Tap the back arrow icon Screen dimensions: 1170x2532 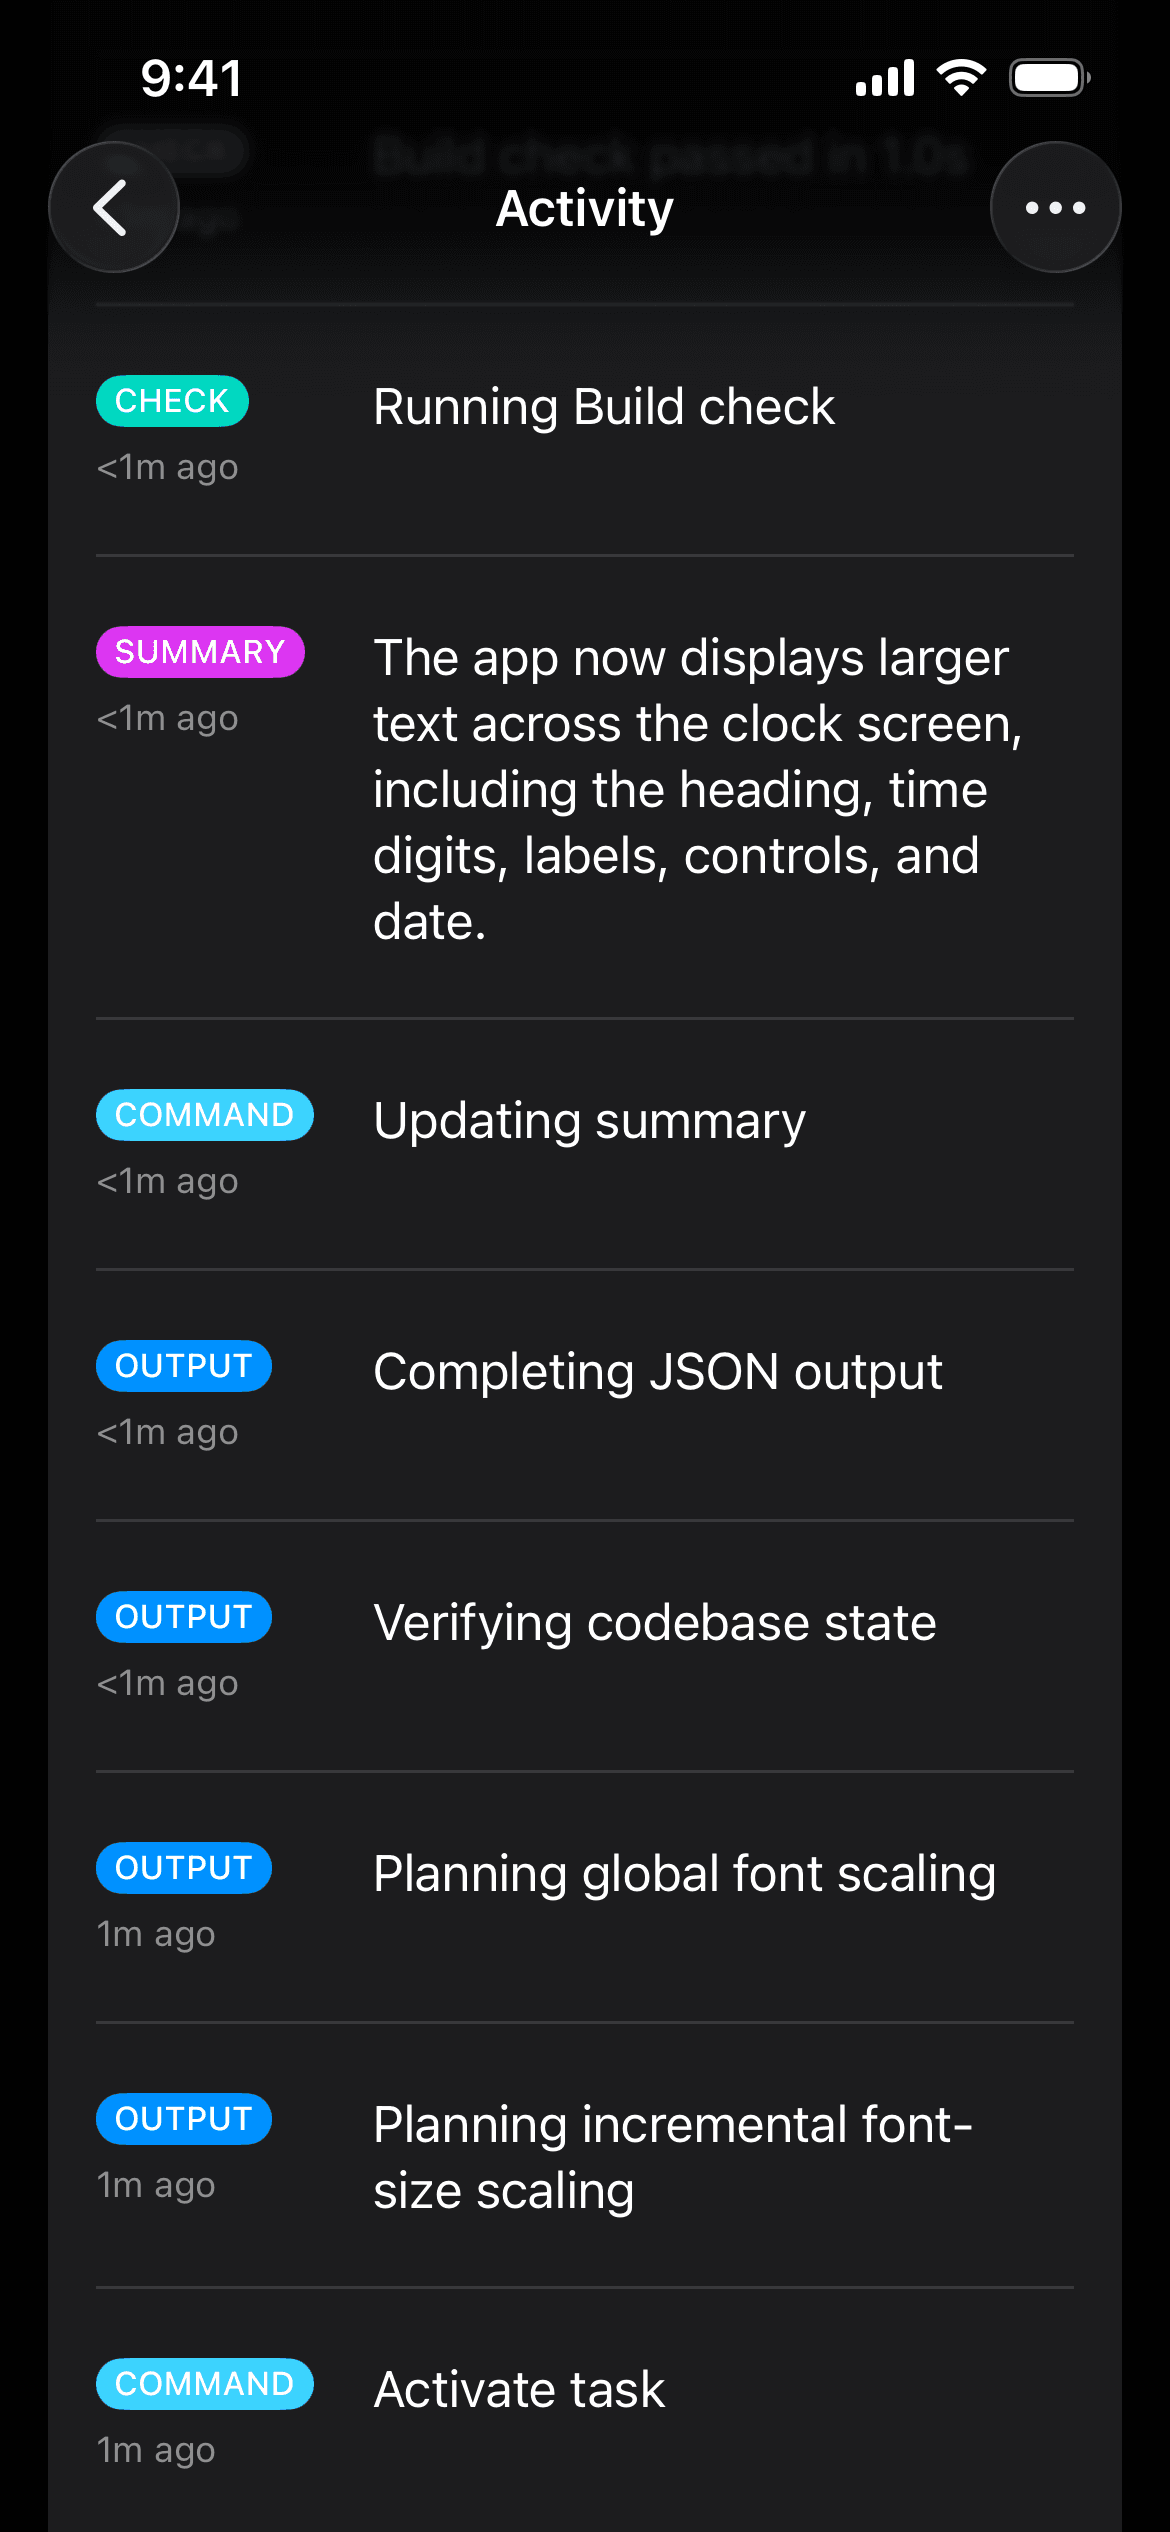(x=113, y=207)
